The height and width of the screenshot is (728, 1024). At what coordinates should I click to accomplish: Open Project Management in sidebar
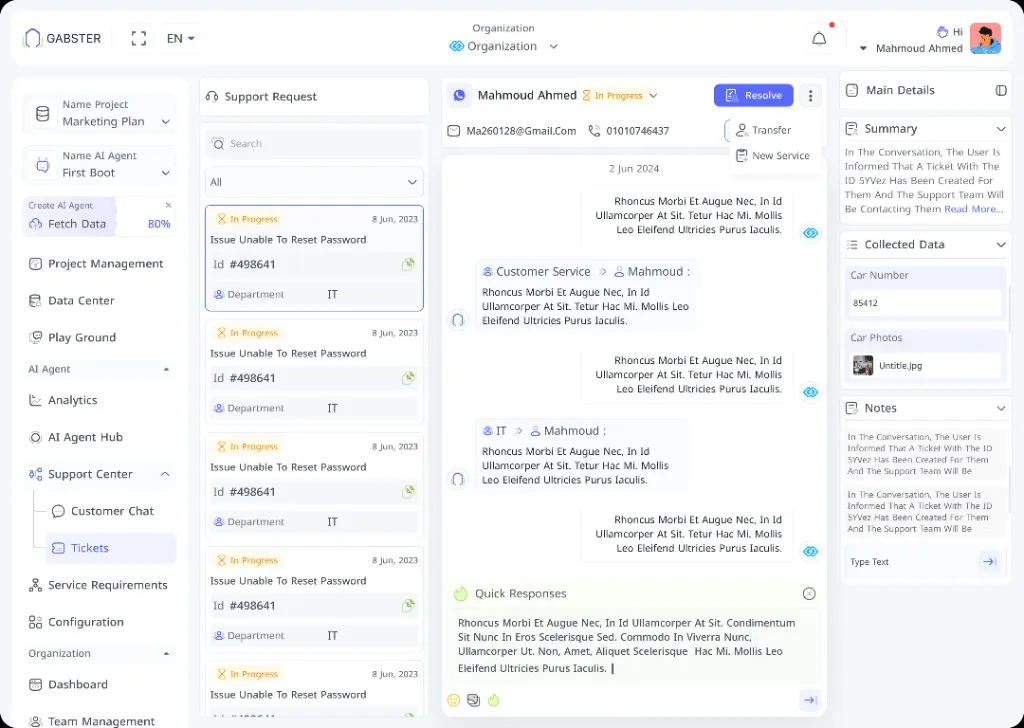pos(96,264)
